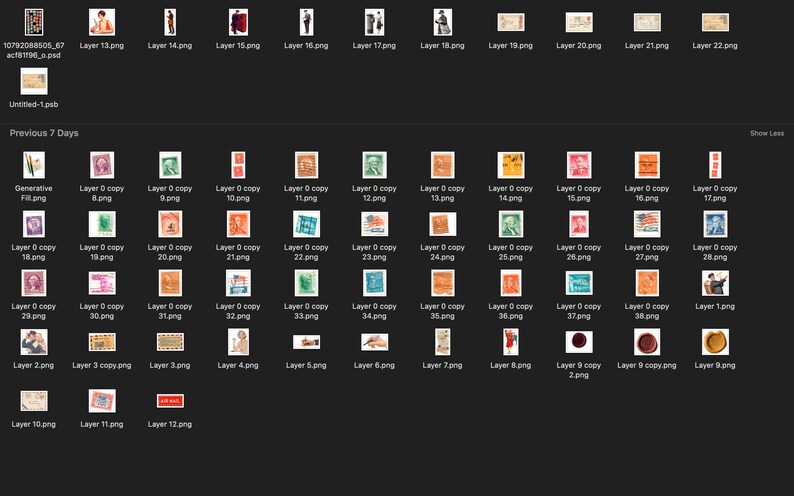Image resolution: width=794 pixels, height=496 pixels.
Task: Click file name Layer 0 copy 20.png
Action: 170,252
